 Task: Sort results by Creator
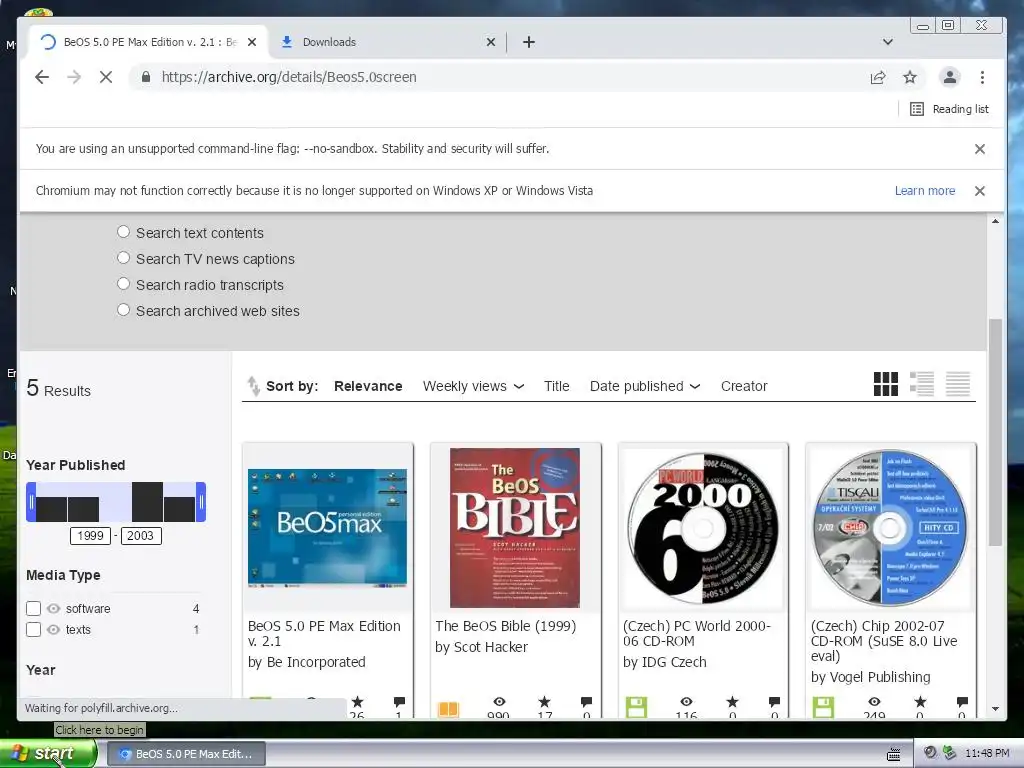point(744,386)
